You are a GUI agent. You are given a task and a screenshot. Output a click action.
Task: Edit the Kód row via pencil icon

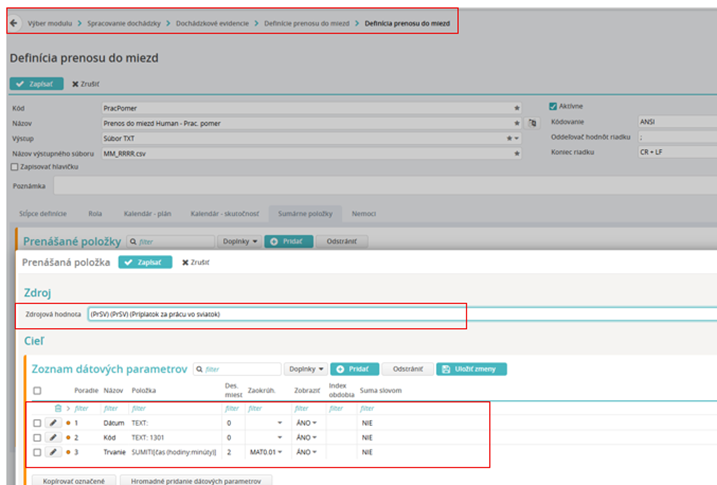pyautogui.click(x=53, y=437)
